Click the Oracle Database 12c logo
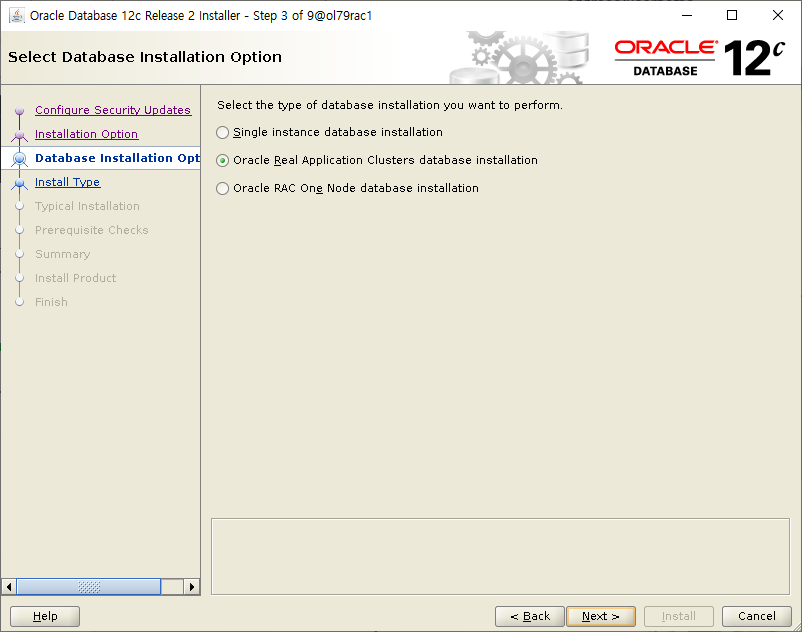Viewport: 802px width, 632px height. coord(699,58)
